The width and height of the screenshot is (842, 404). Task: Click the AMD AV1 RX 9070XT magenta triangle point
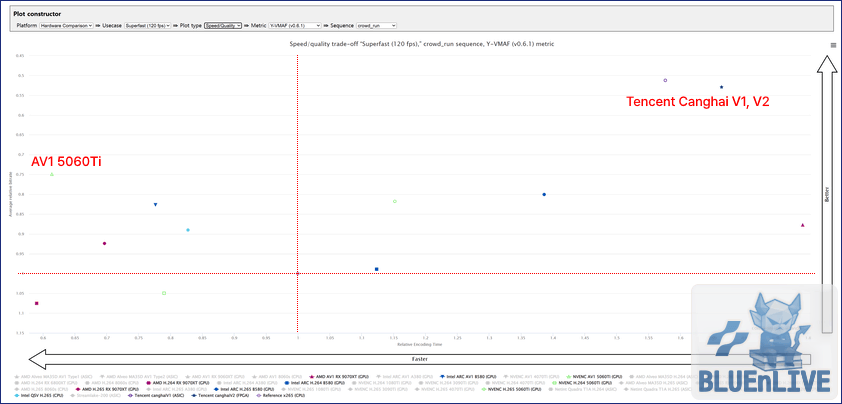802,225
